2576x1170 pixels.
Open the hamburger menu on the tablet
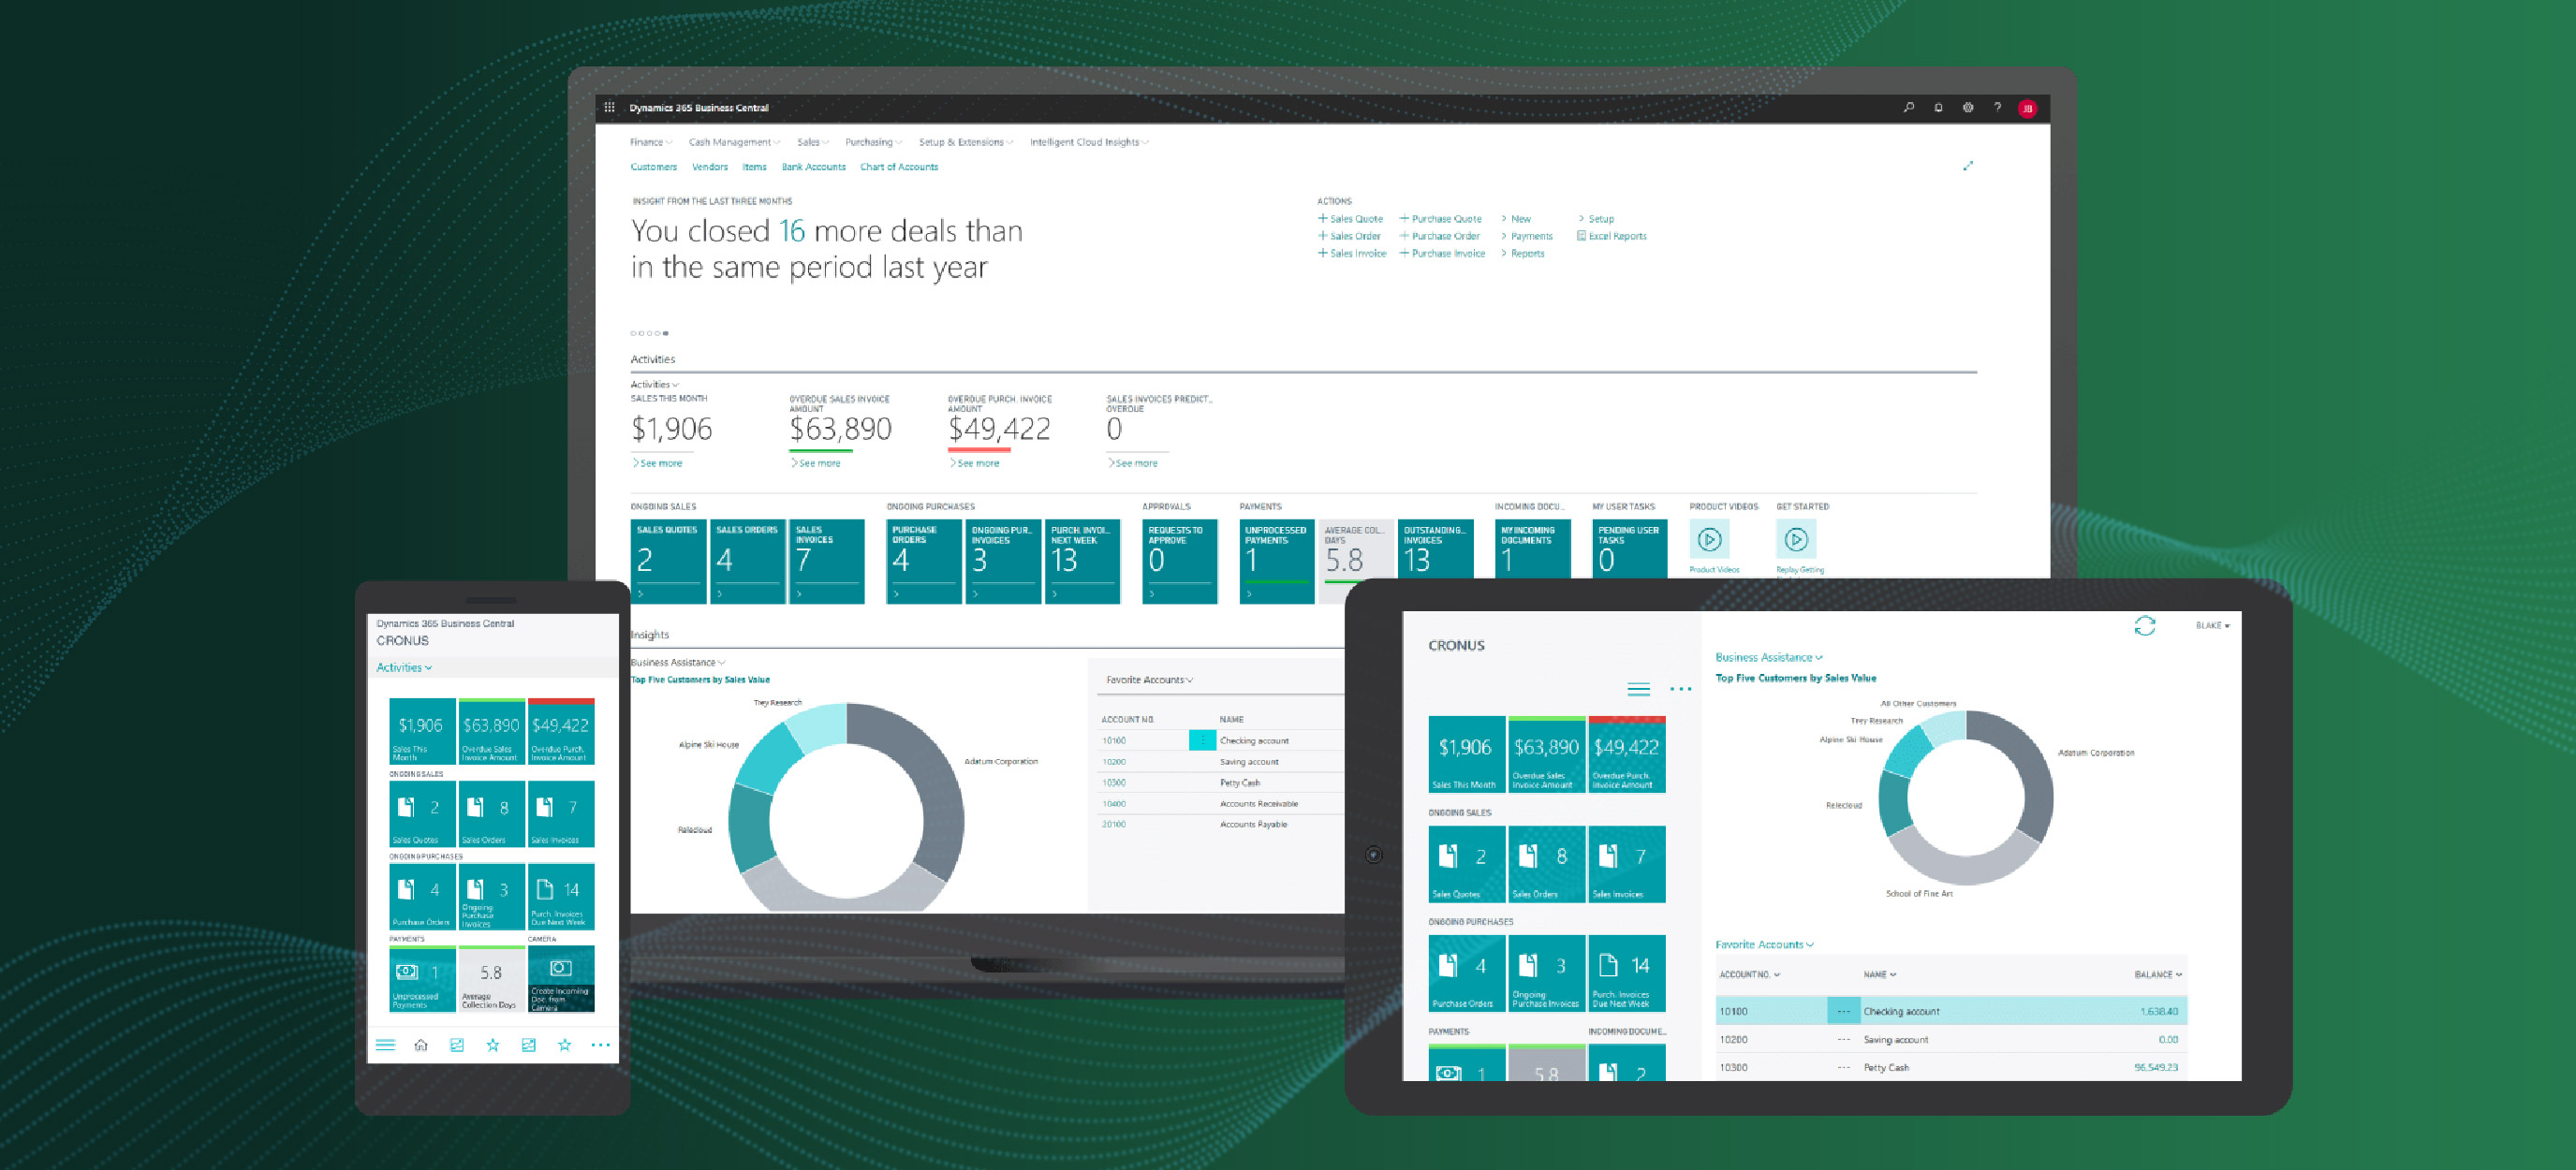click(x=1638, y=689)
